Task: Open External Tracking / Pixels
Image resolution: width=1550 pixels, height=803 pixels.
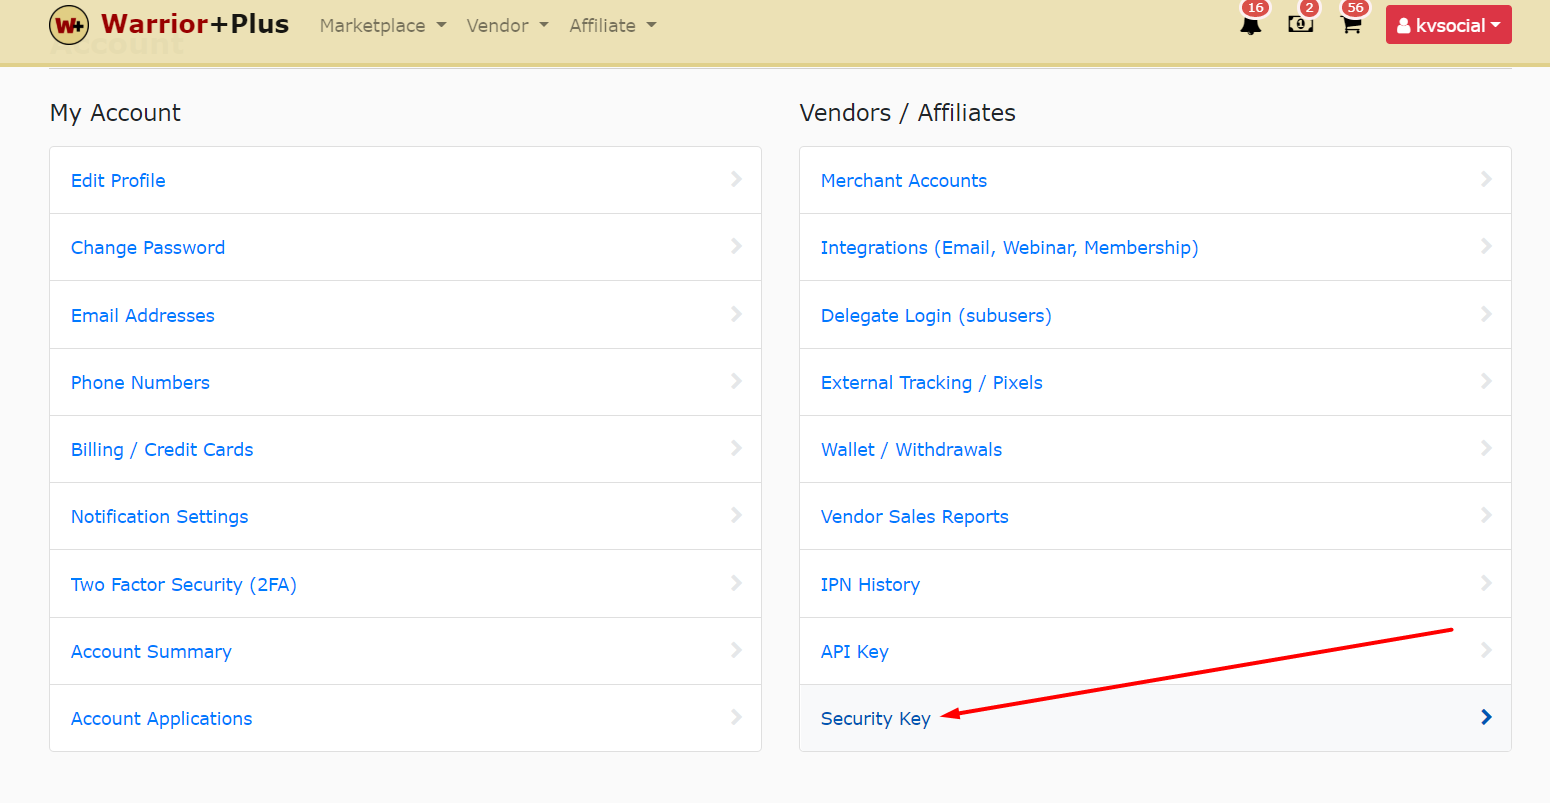Action: coord(932,383)
